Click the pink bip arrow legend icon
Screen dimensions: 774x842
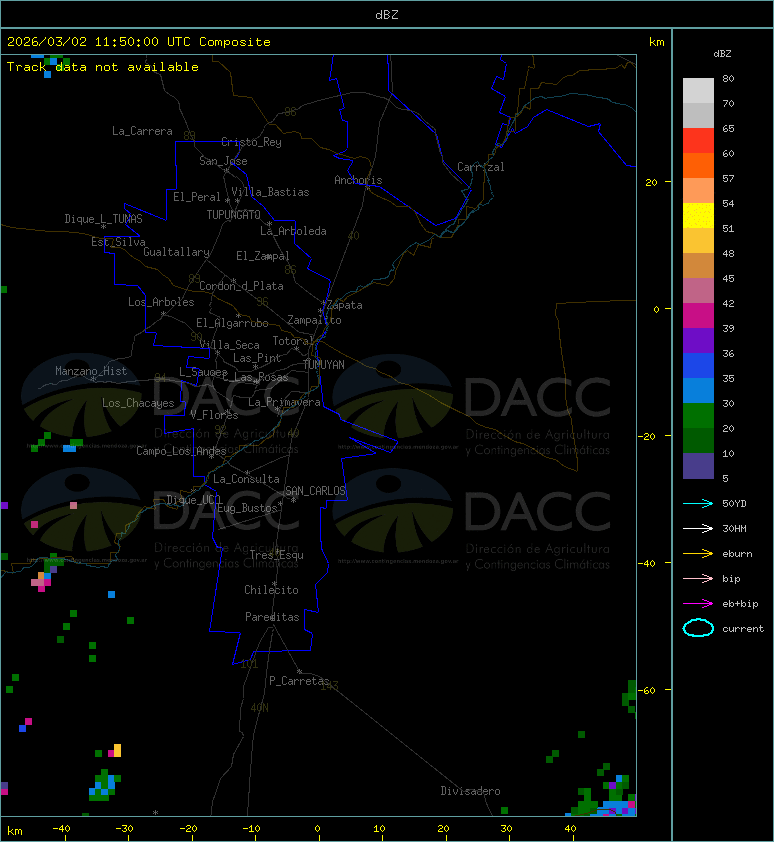tap(698, 578)
